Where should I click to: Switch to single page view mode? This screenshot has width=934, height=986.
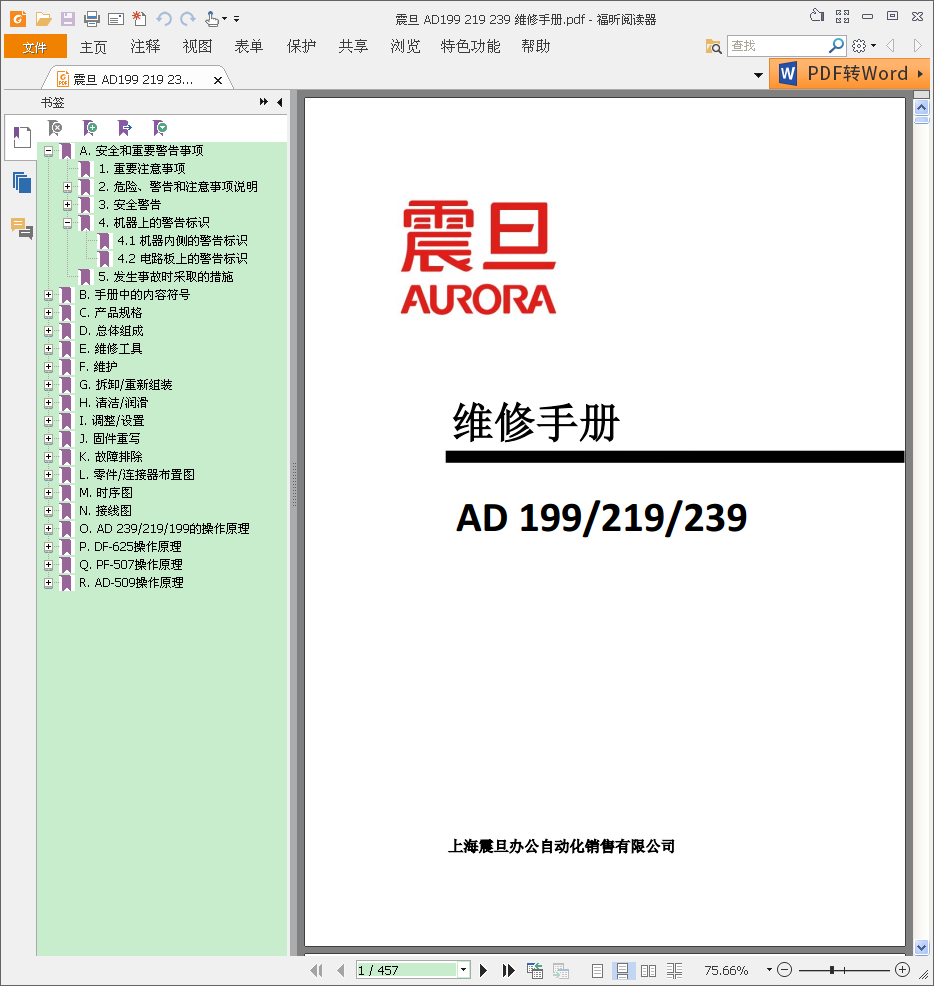coord(598,970)
